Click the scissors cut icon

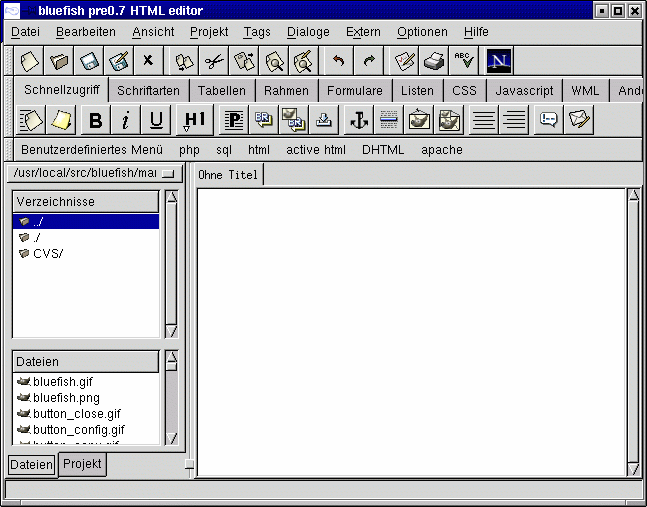pos(214,62)
